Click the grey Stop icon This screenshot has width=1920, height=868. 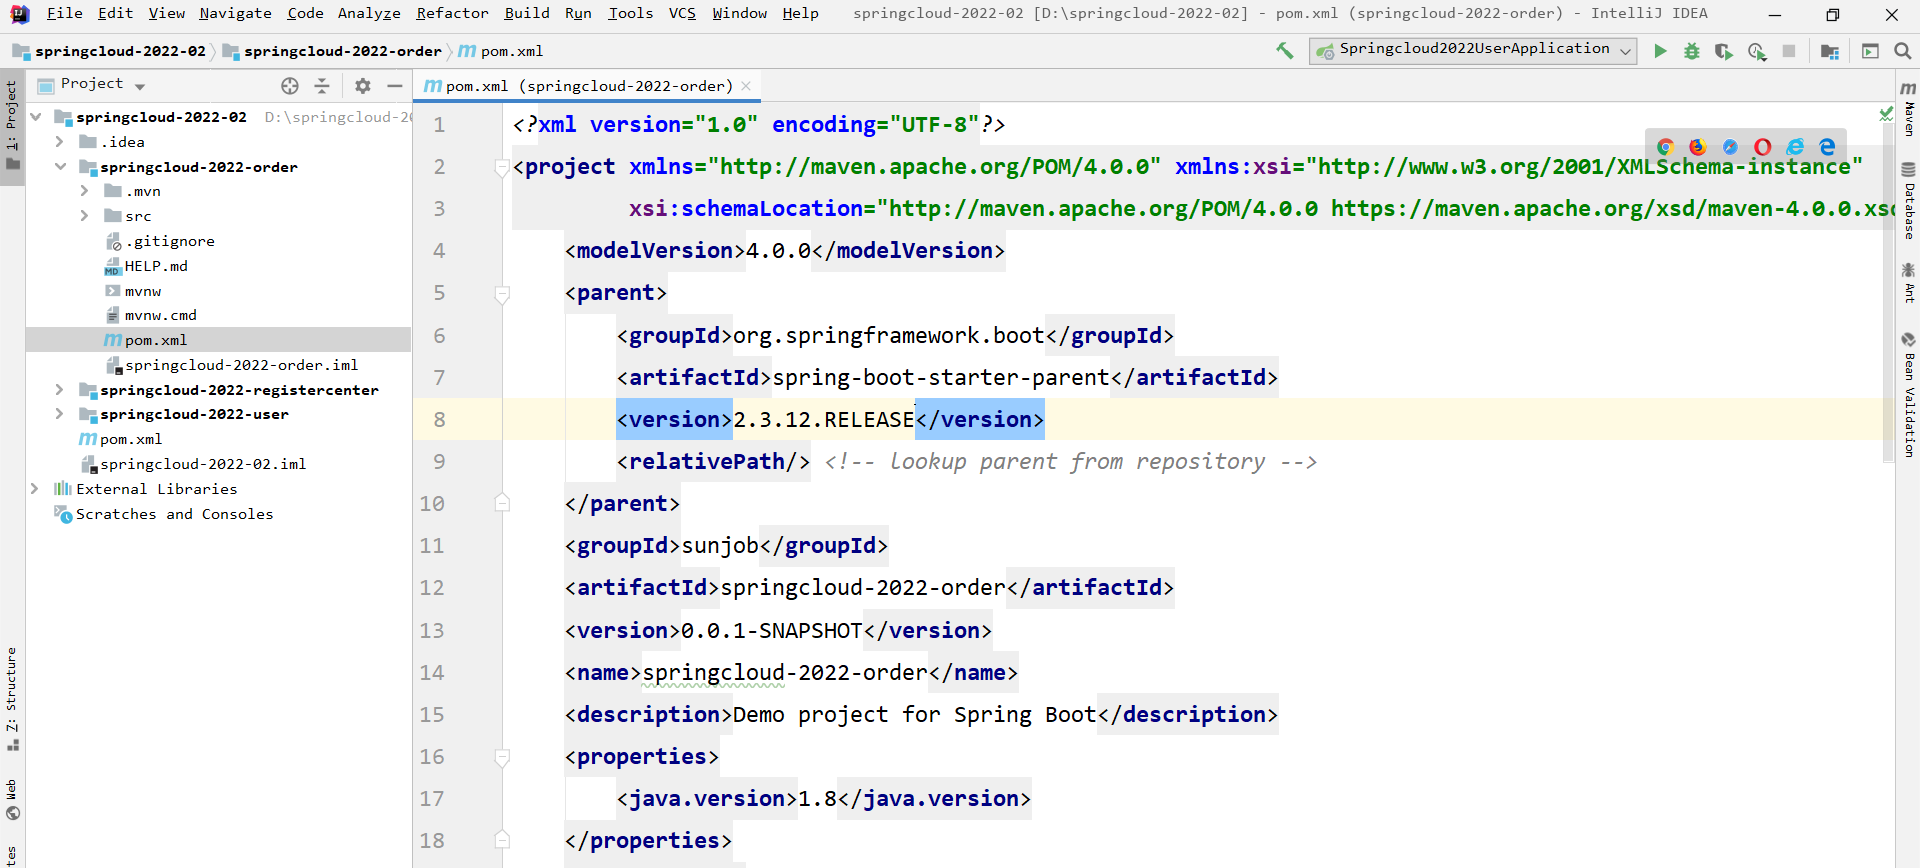pos(1789,51)
